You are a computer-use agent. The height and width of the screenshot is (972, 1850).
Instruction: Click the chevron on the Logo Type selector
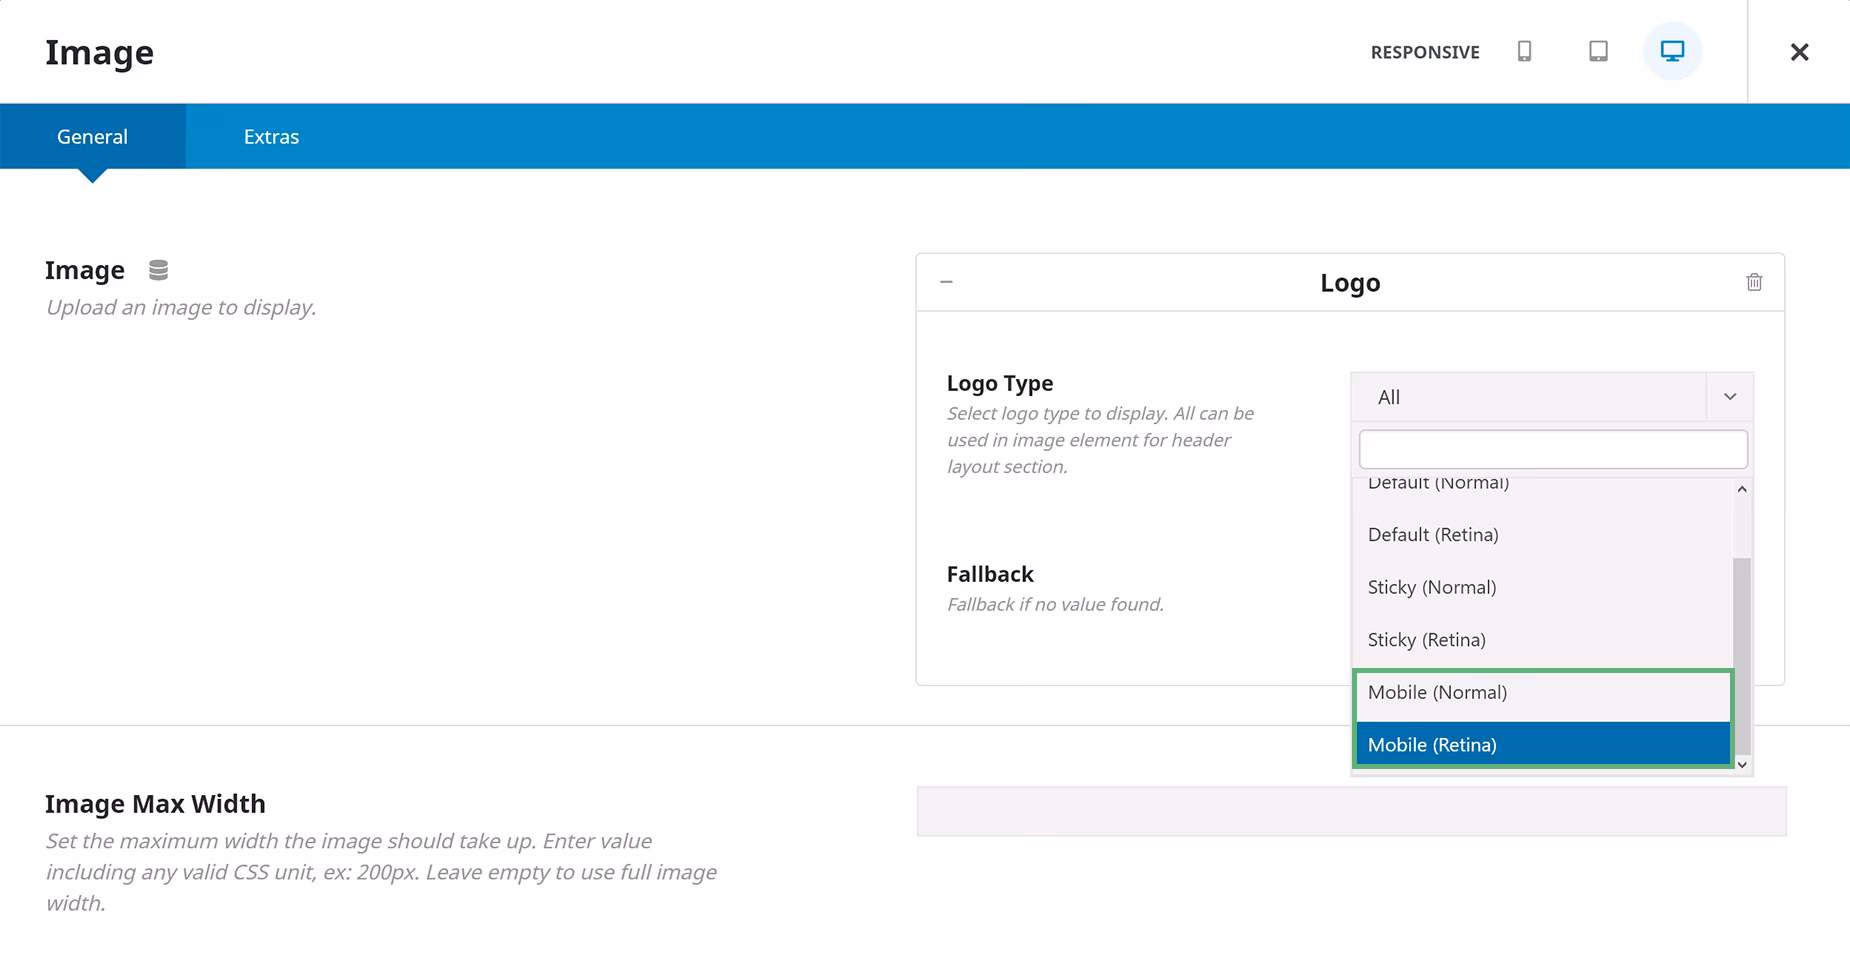coord(1729,396)
